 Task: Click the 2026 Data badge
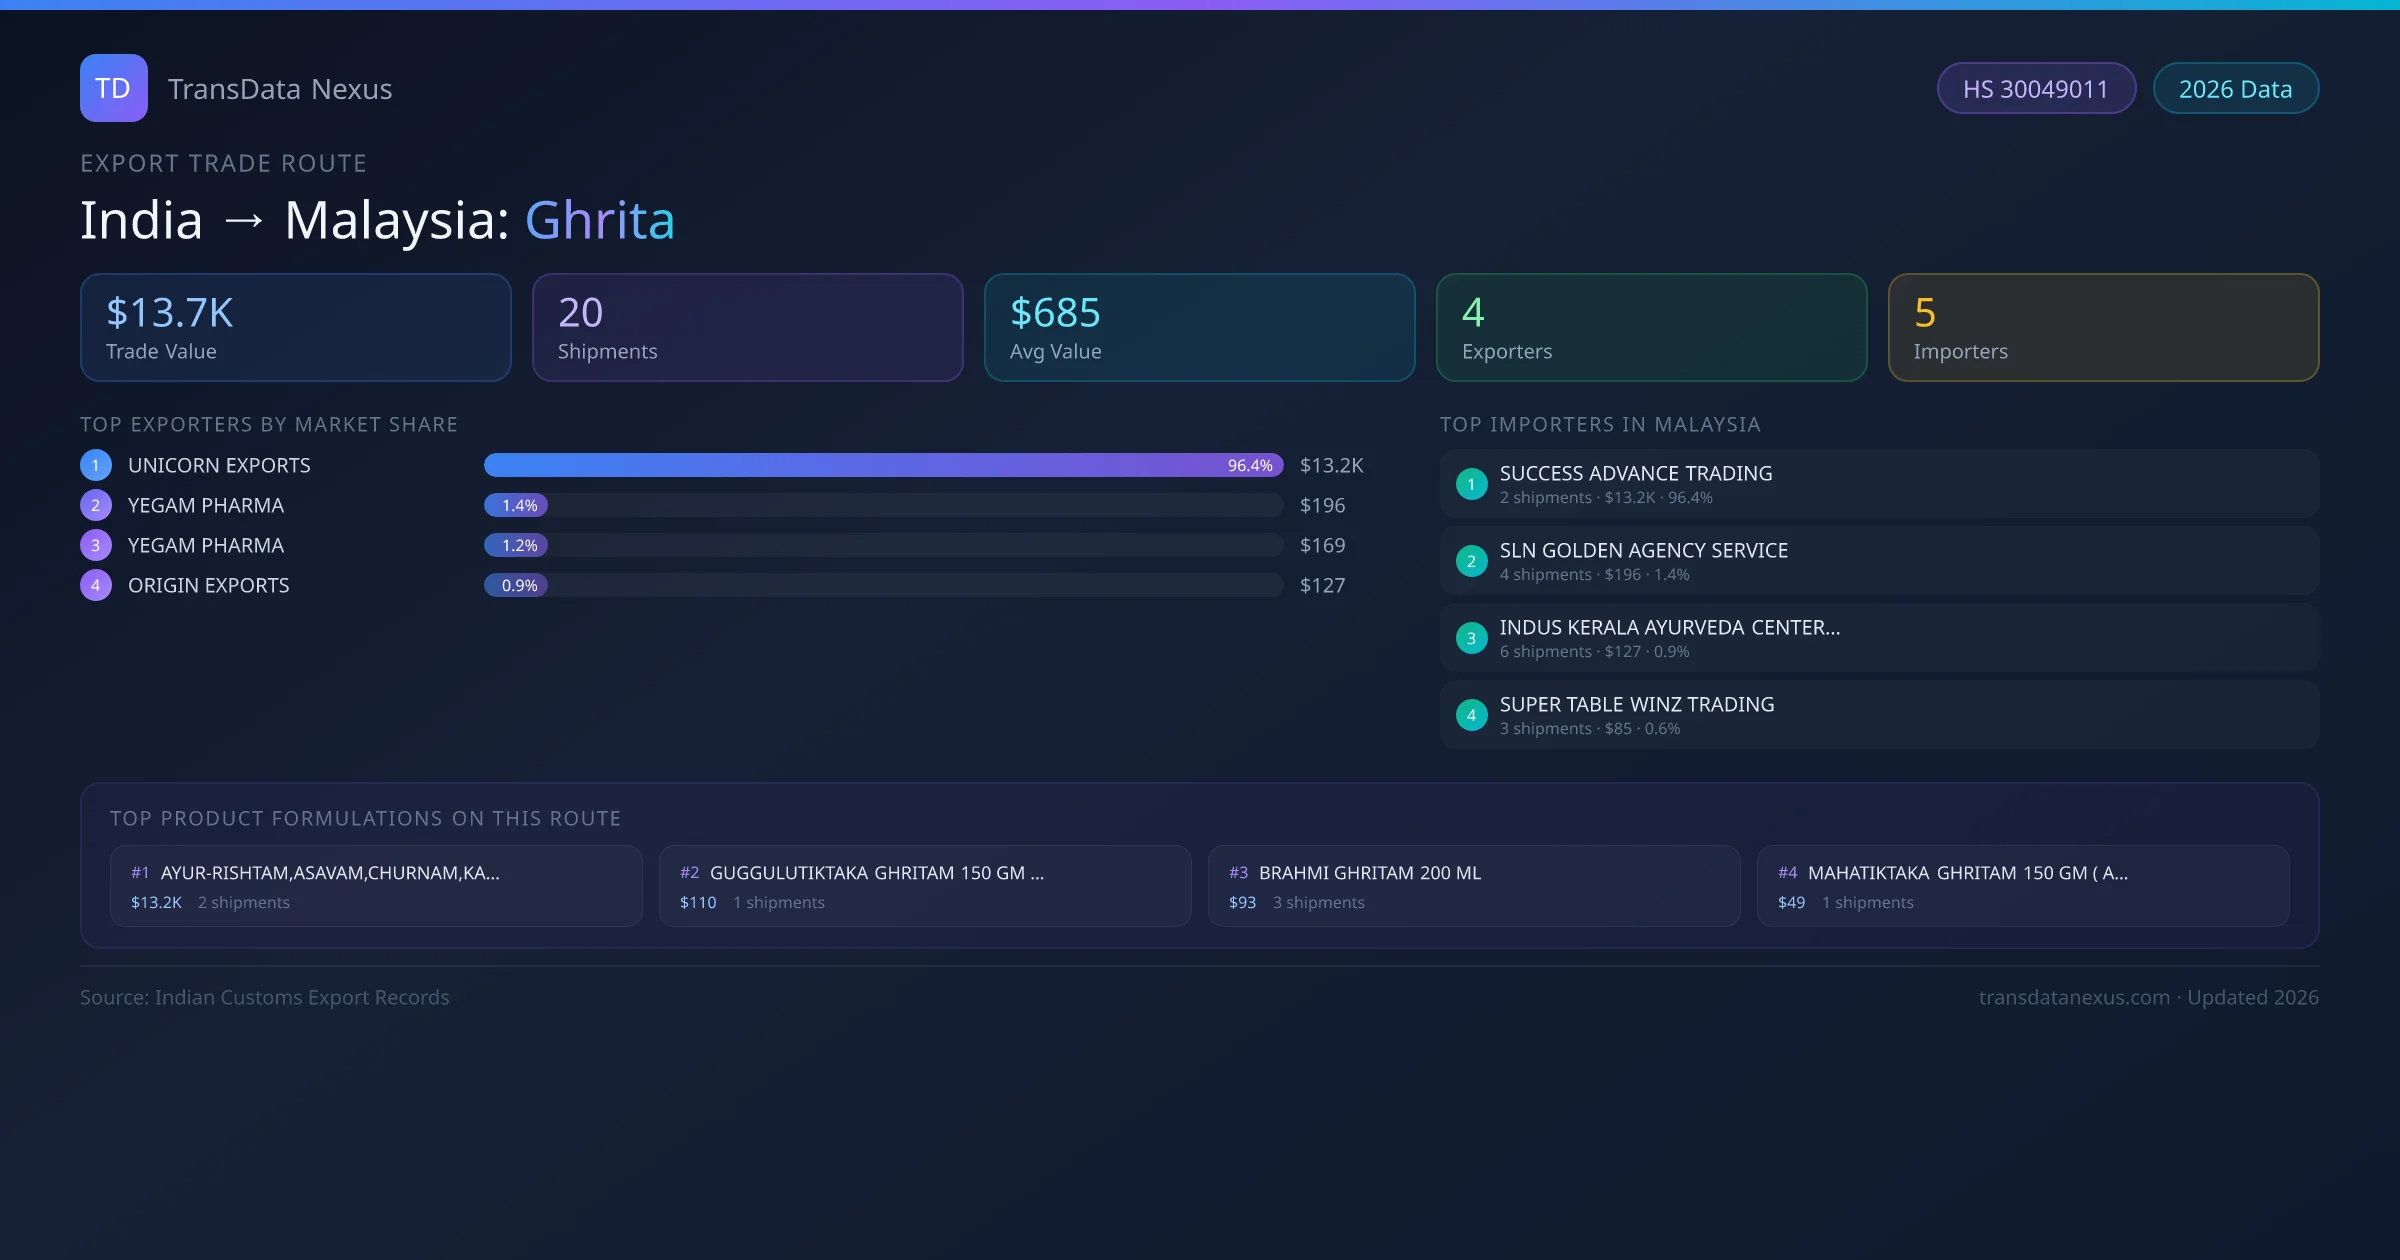[2235, 89]
